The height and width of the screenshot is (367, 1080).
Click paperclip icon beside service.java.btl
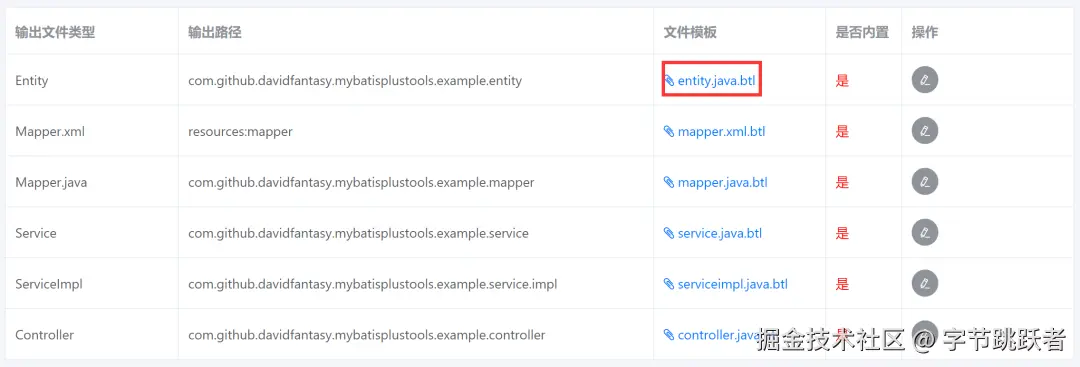click(669, 233)
